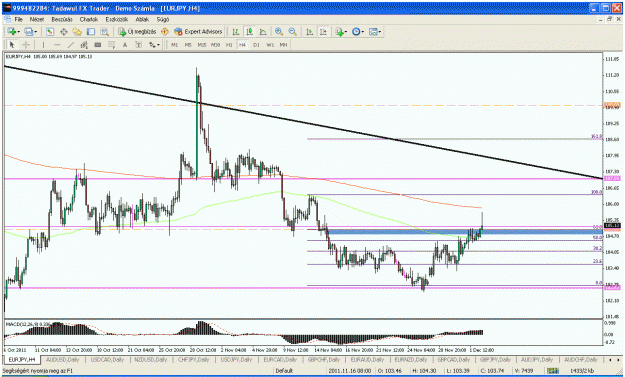Select the Vertical Line drawing tool
The height and width of the screenshot is (377, 625).
coord(43,45)
